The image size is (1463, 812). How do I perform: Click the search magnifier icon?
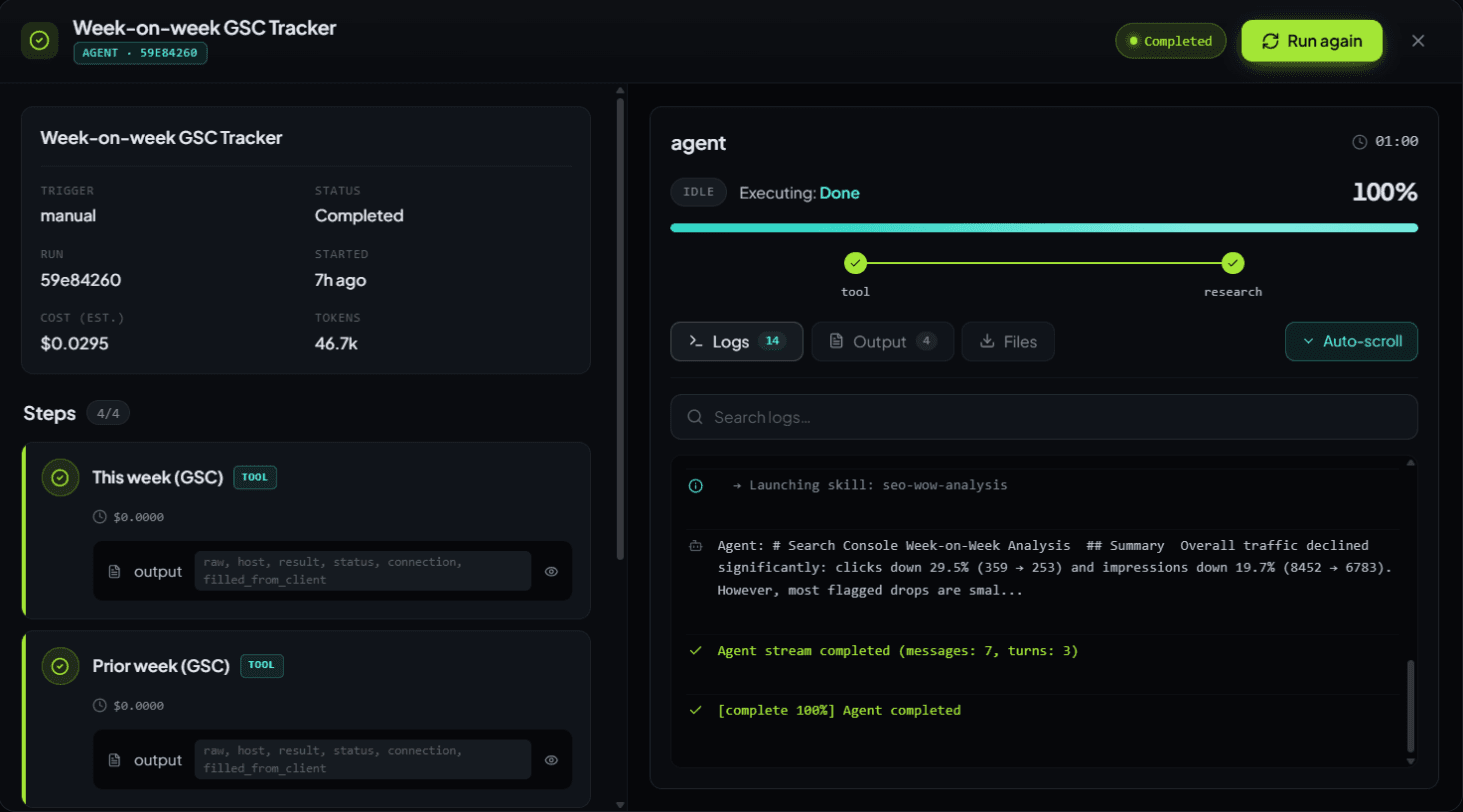coord(695,417)
